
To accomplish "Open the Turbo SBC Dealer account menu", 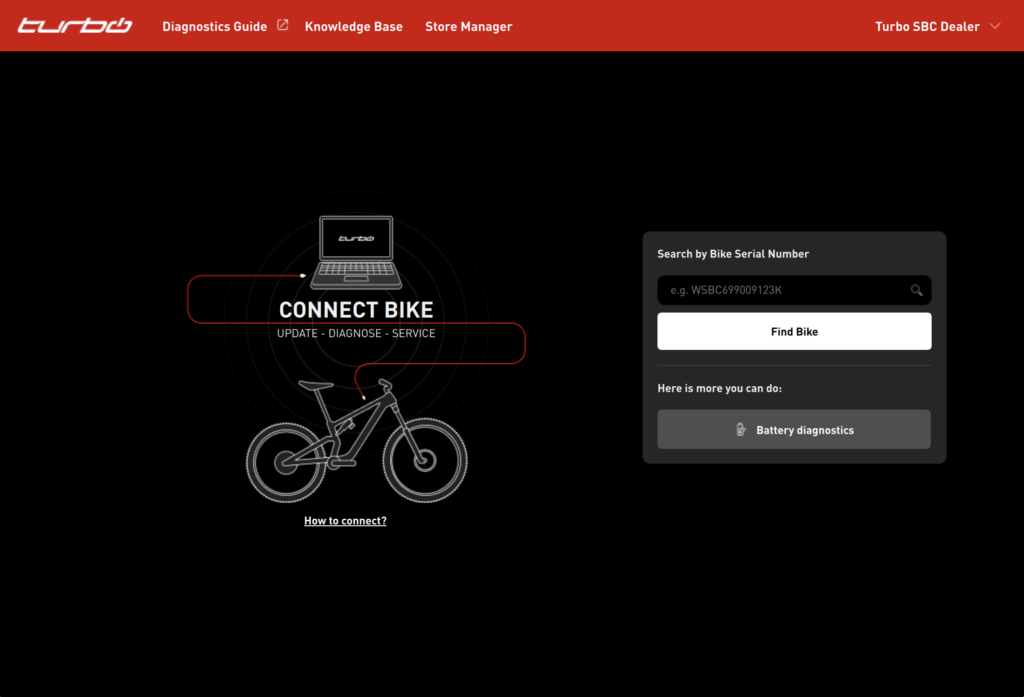I will pyautogui.click(x=926, y=27).
